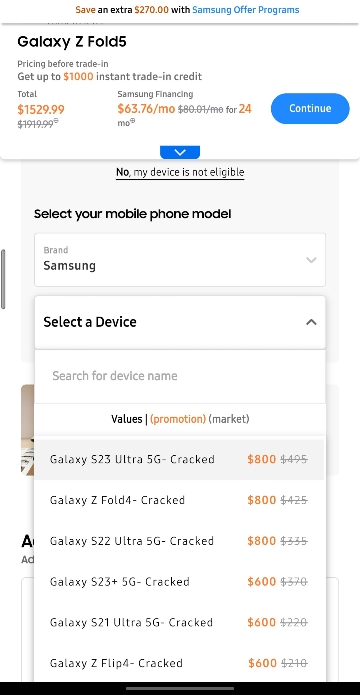Image resolution: width=360 pixels, height=695 pixels.
Task: Focus the Search for device name field
Action: 180,376
